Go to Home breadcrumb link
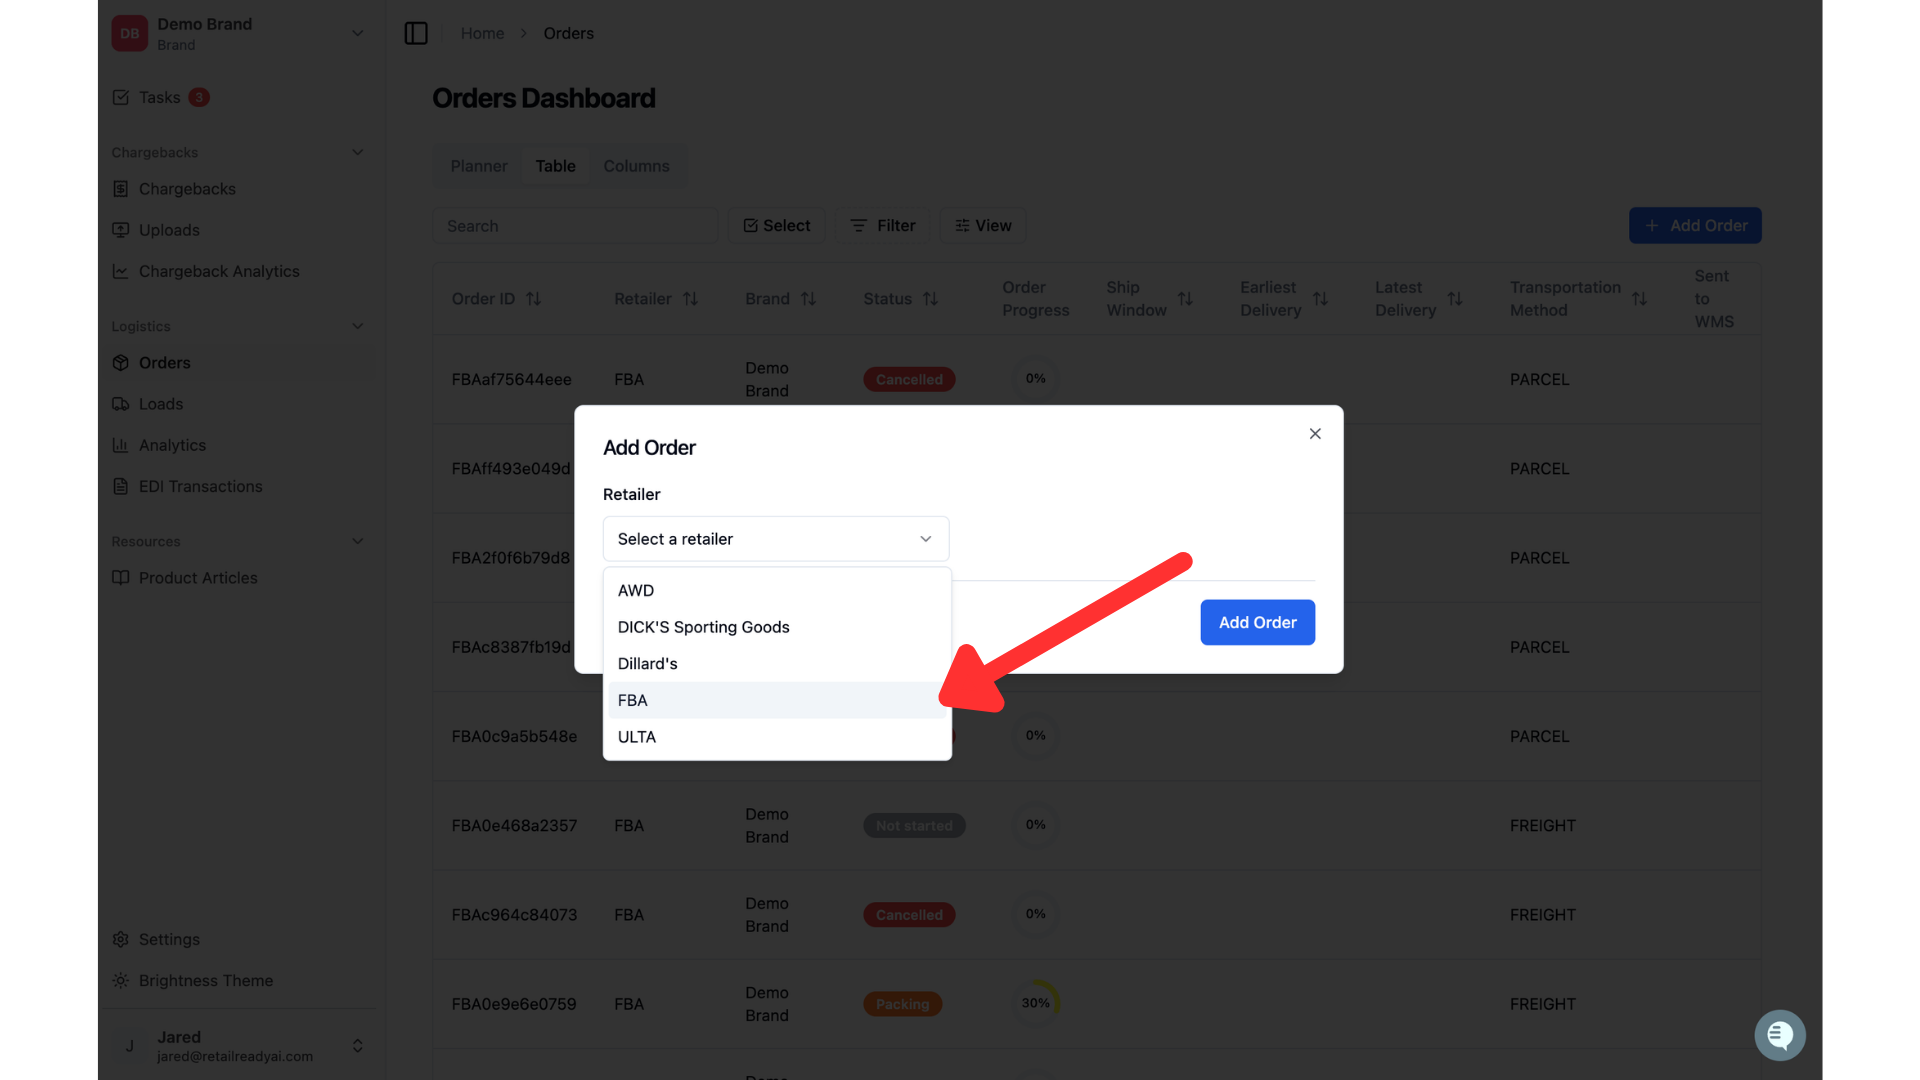Screen dimensions: 1920x1080 [482, 33]
